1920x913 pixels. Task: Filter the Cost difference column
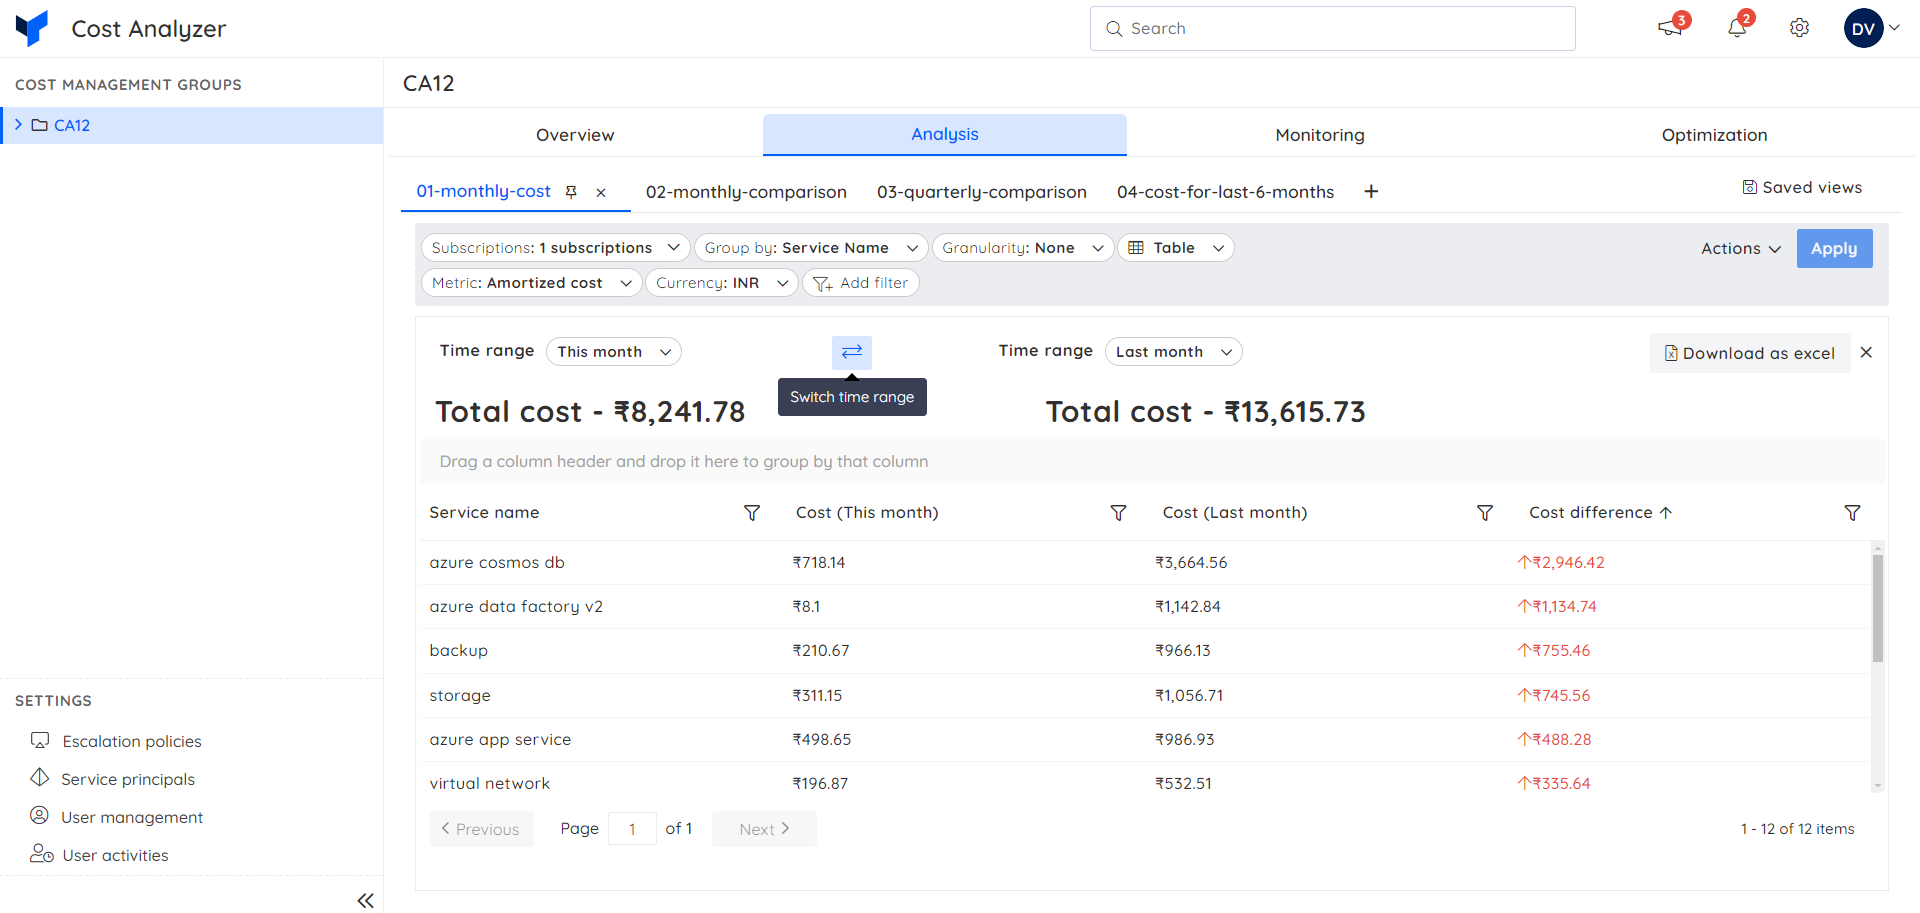tap(1852, 513)
